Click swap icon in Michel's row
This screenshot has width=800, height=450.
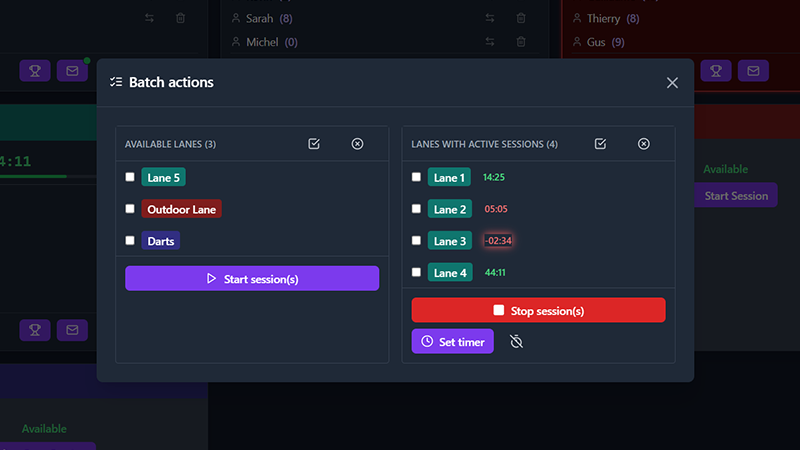[x=490, y=41]
